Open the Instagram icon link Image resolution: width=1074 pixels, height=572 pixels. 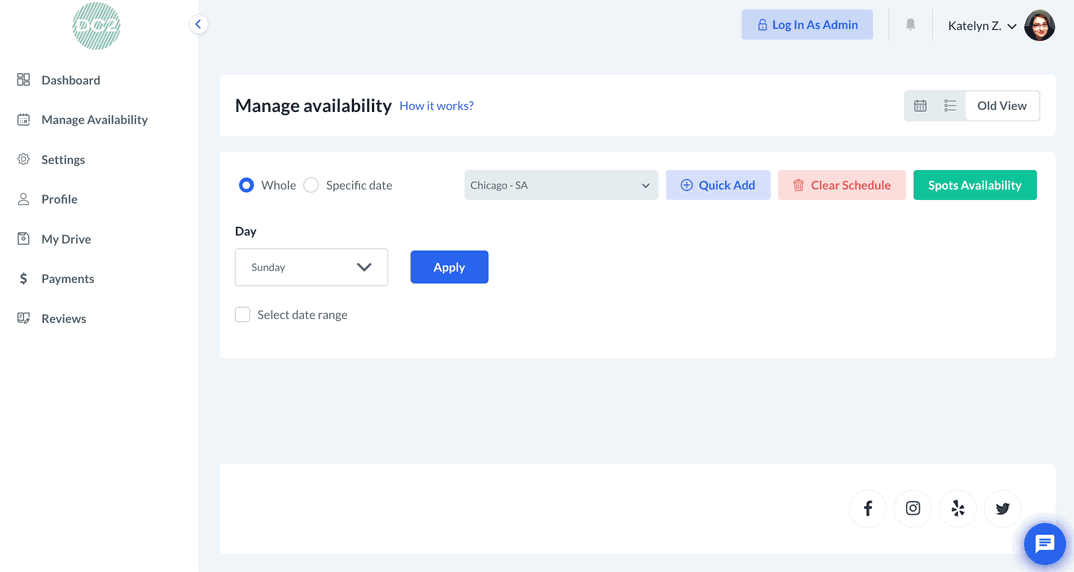click(913, 509)
